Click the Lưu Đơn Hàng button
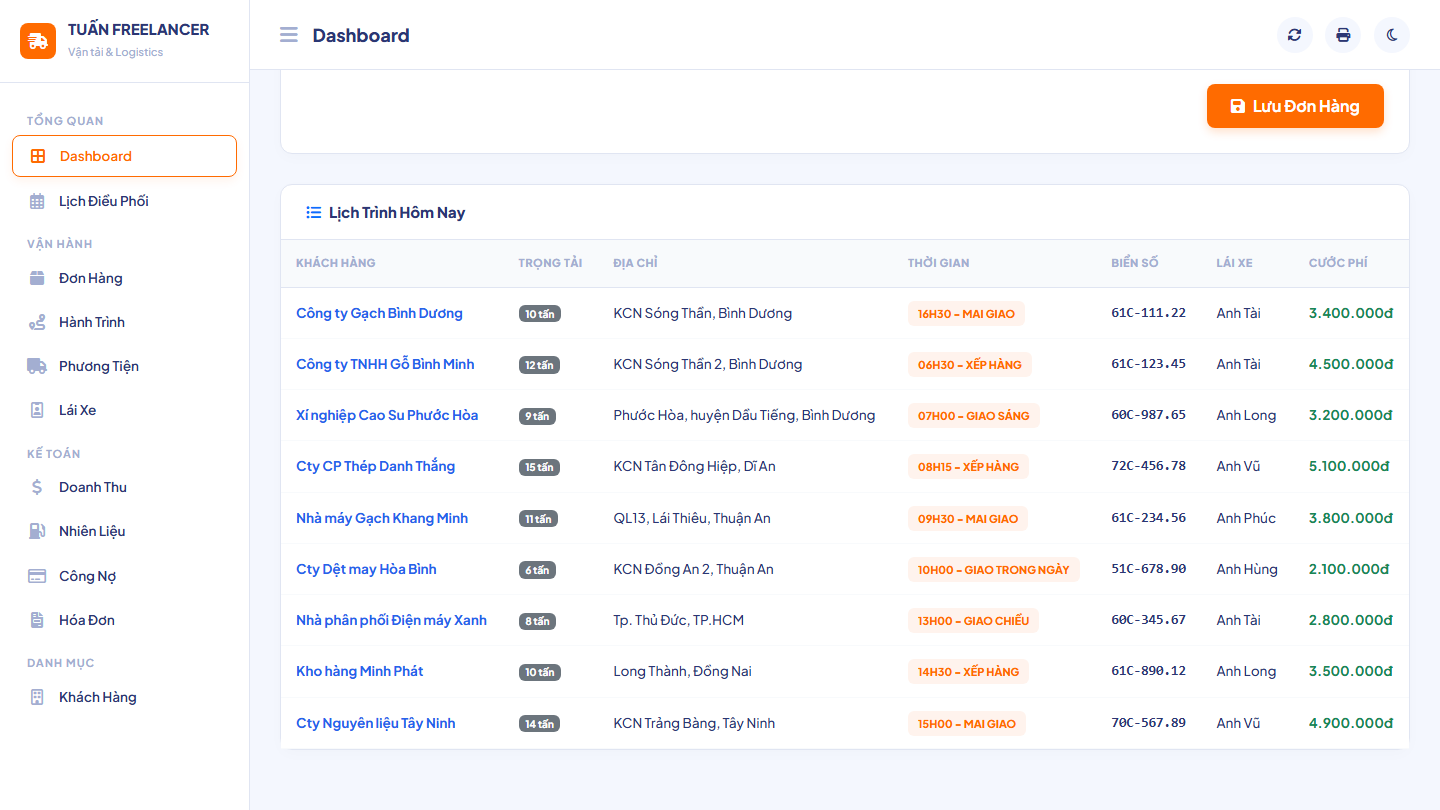The image size is (1440, 810). 1295,106
